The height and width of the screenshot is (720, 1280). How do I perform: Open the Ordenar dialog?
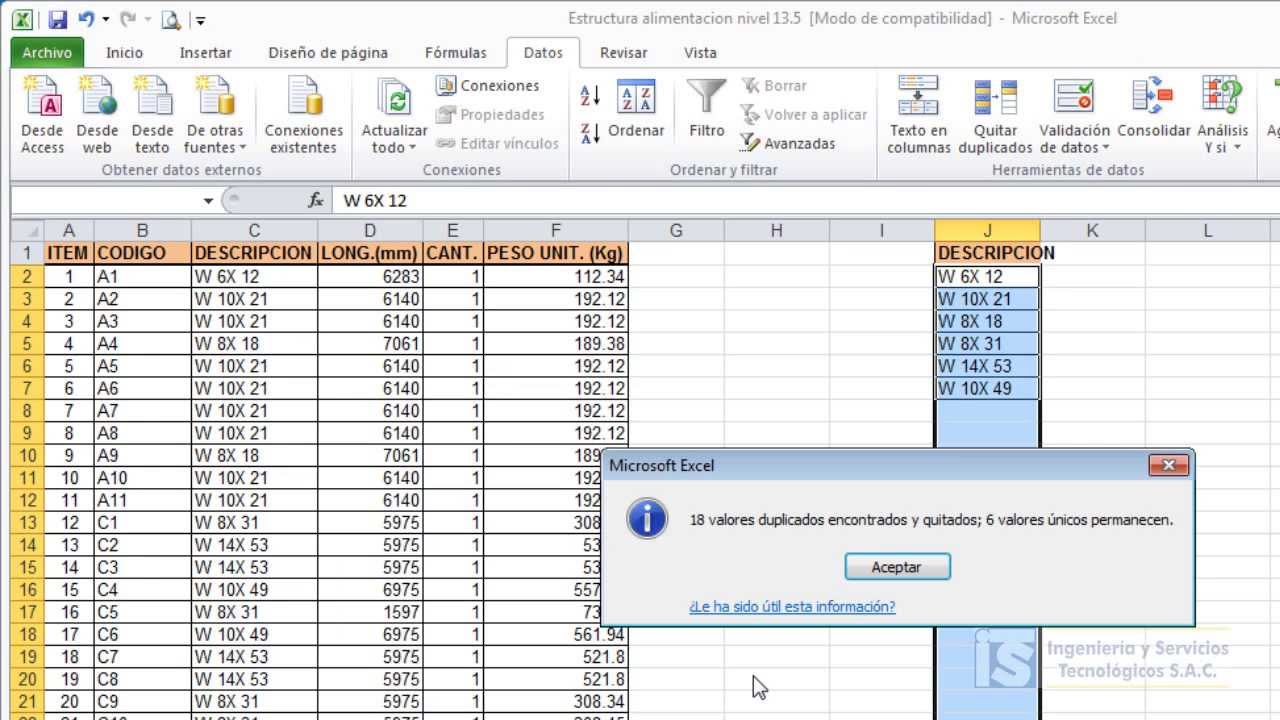[636, 108]
